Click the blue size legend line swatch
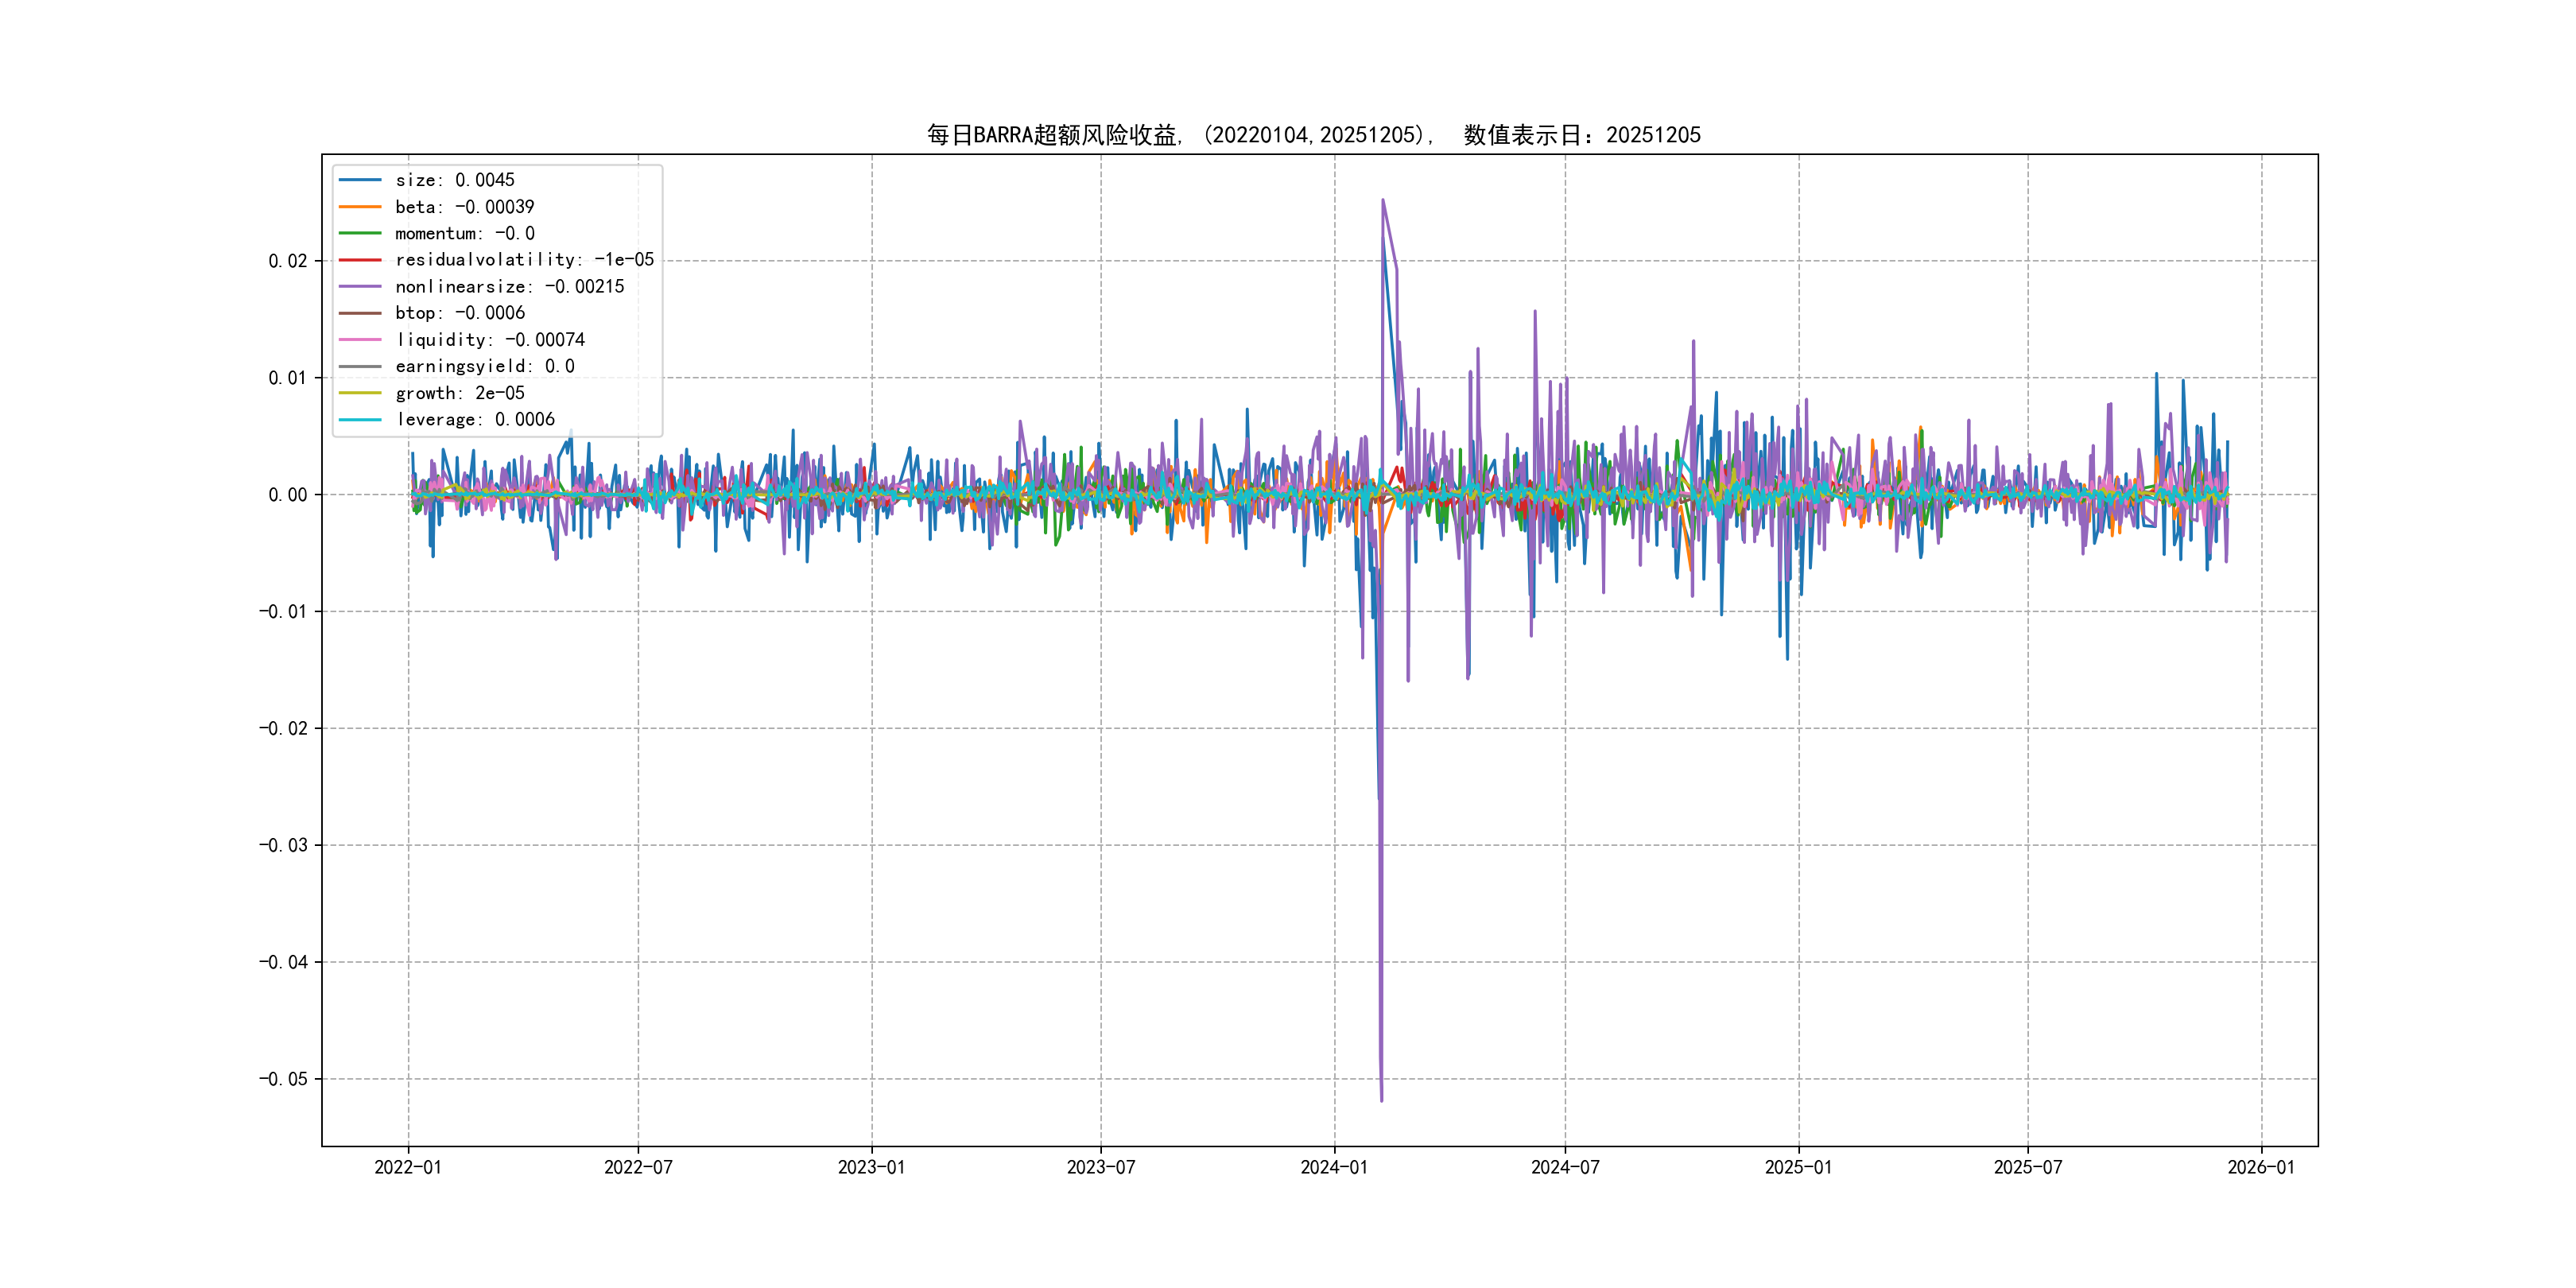 (360, 180)
